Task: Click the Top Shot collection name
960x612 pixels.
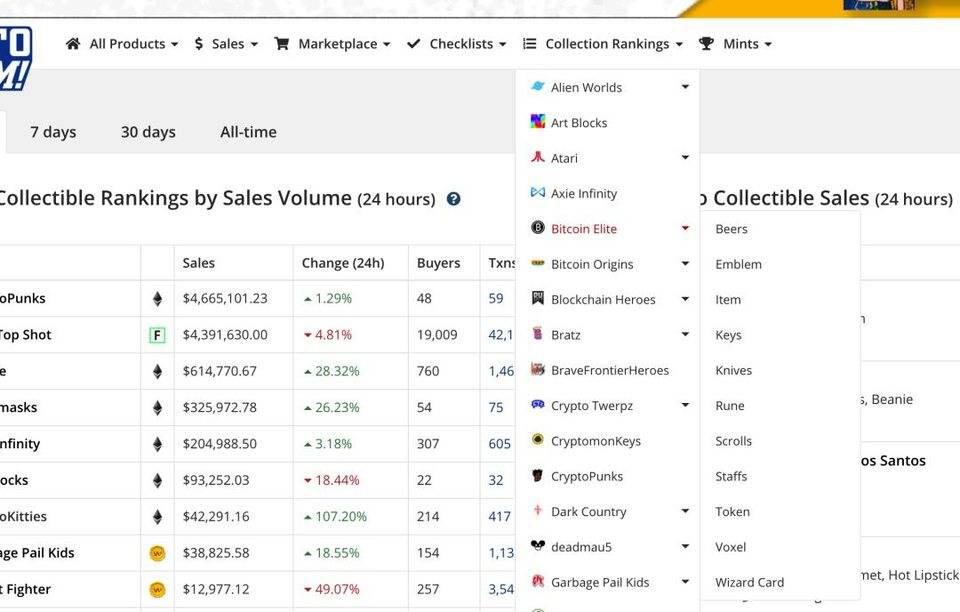Action: click(26, 335)
